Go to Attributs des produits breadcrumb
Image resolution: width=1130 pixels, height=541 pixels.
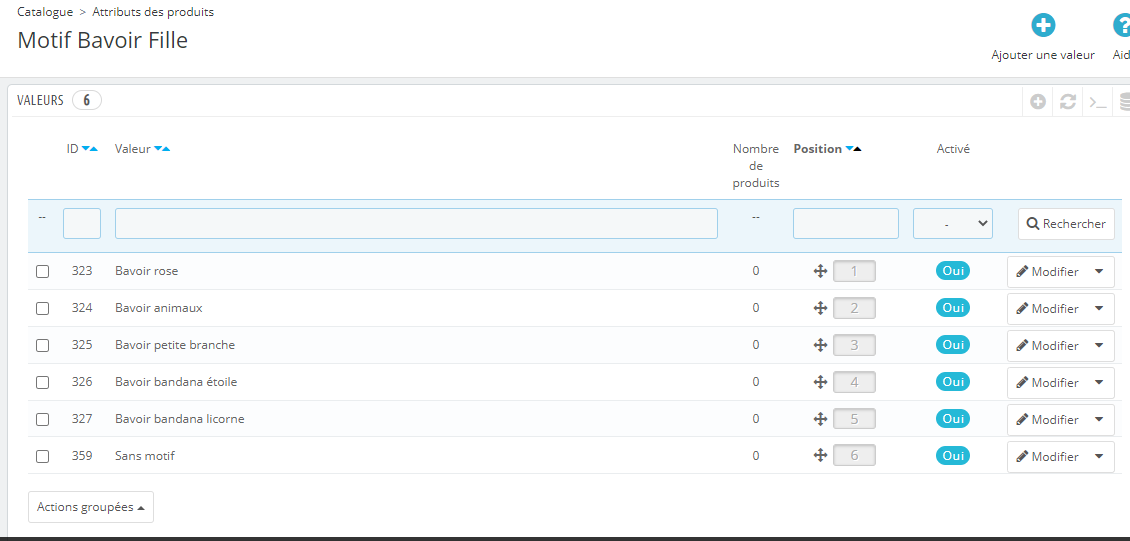[x=153, y=12]
